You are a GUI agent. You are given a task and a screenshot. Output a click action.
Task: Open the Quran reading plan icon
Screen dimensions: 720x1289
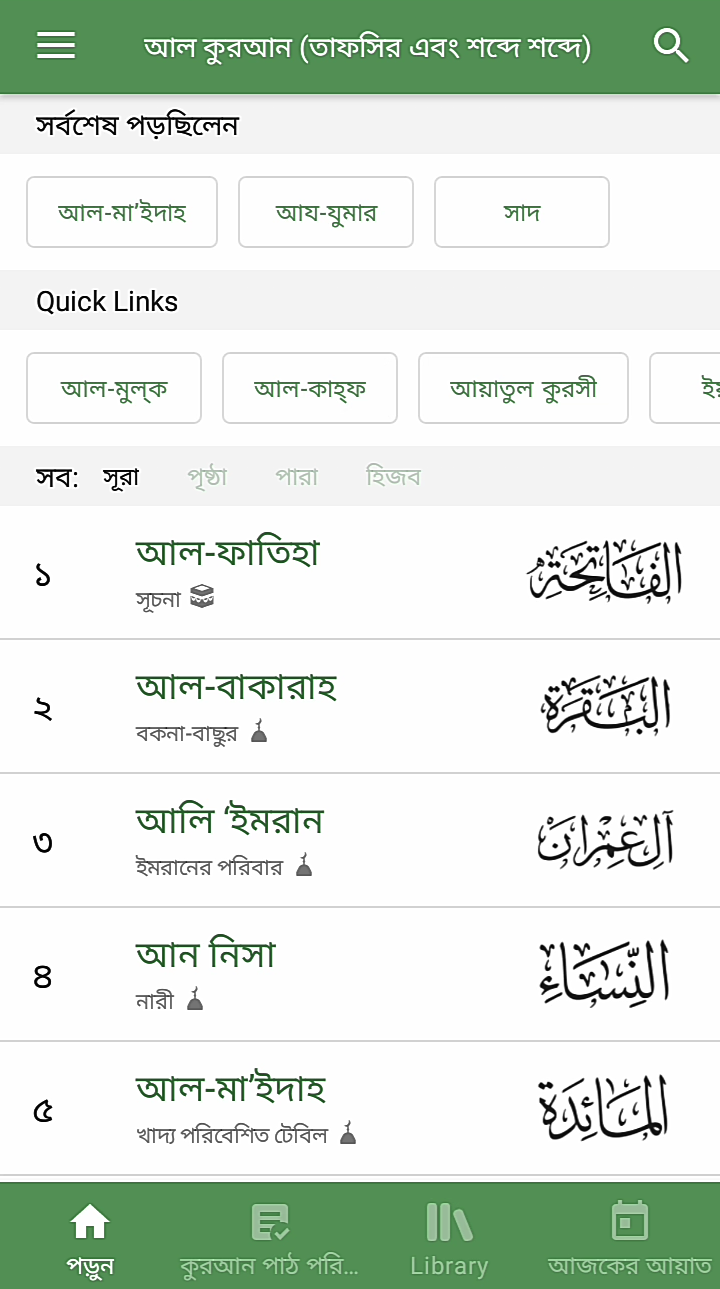point(269,1221)
